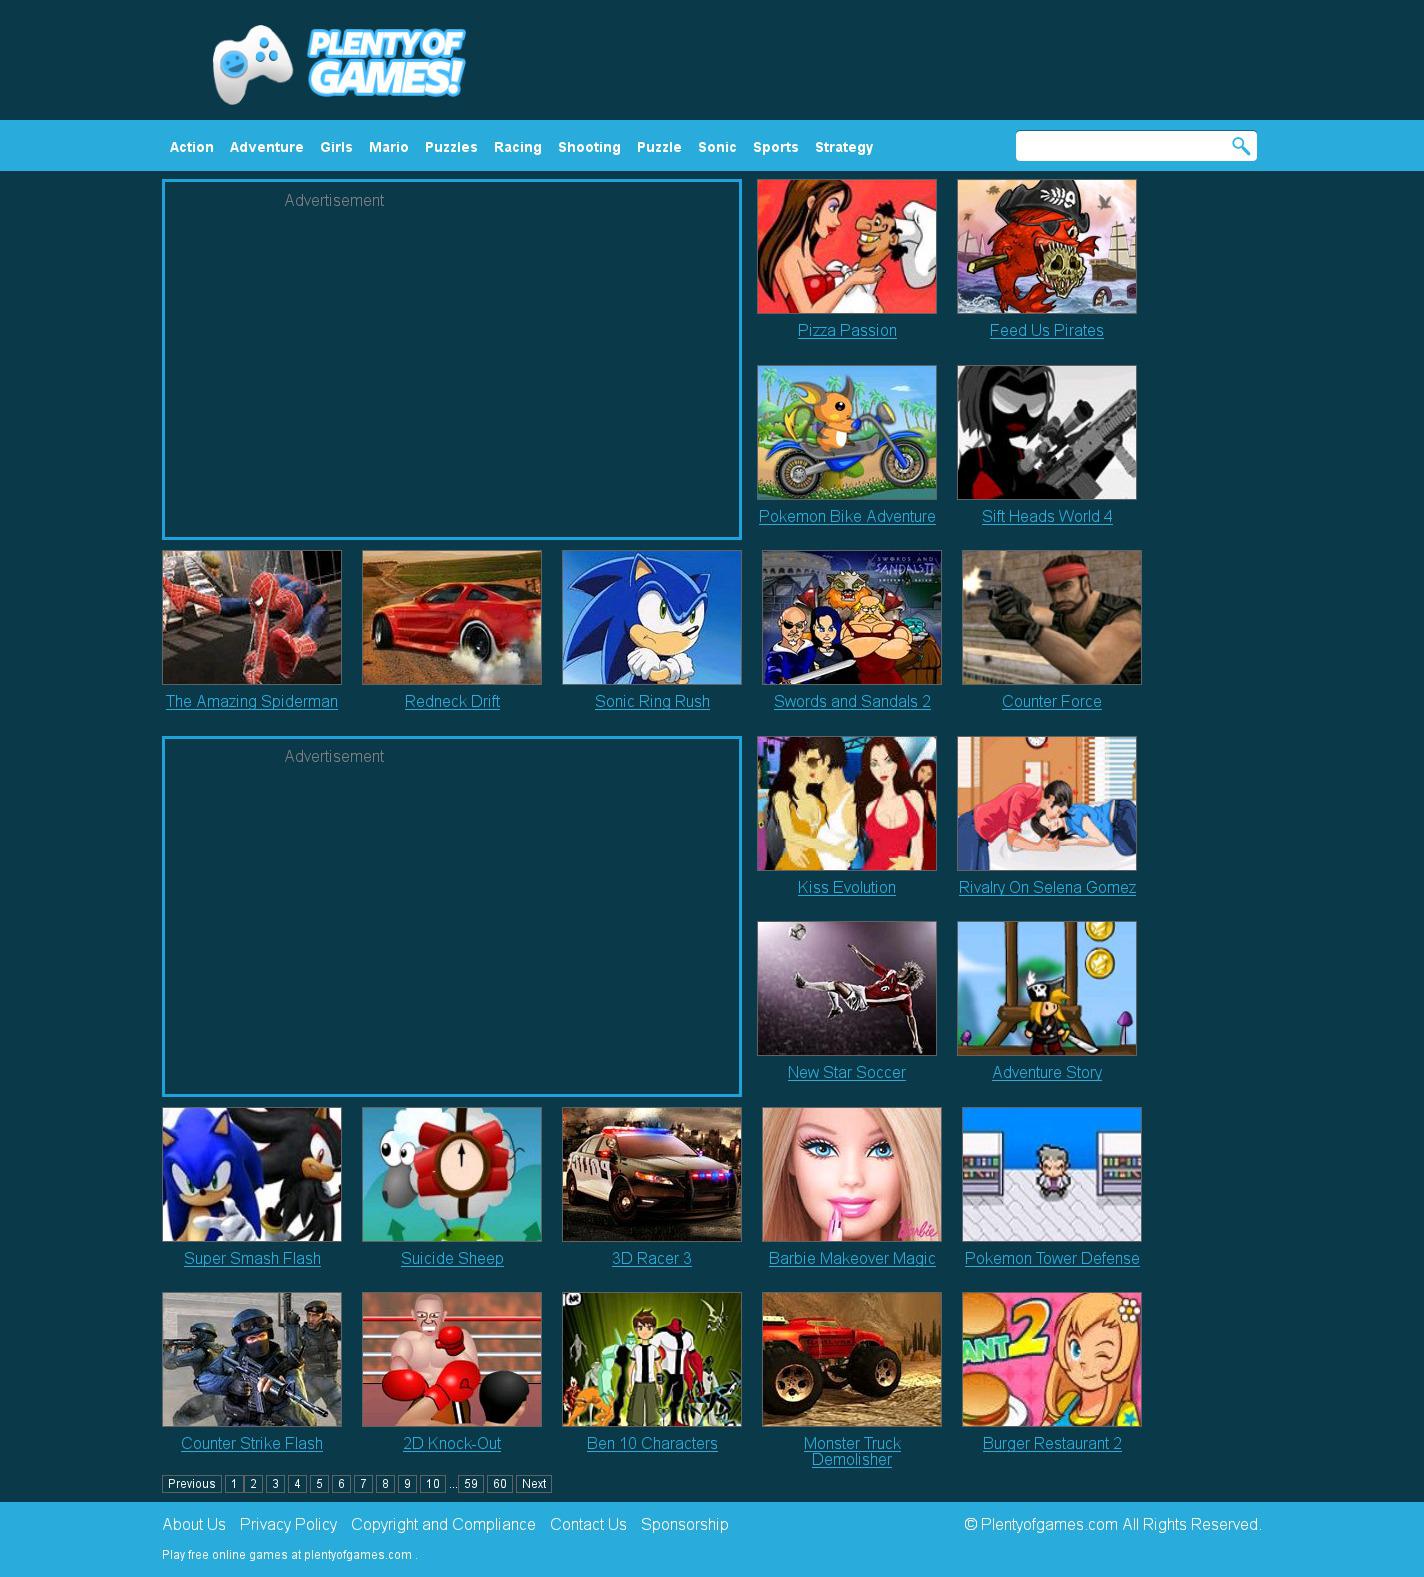The width and height of the screenshot is (1424, 1577).
Task: Select the Pizza Passion game thumbnail
Action: click(x=847, y=246)
